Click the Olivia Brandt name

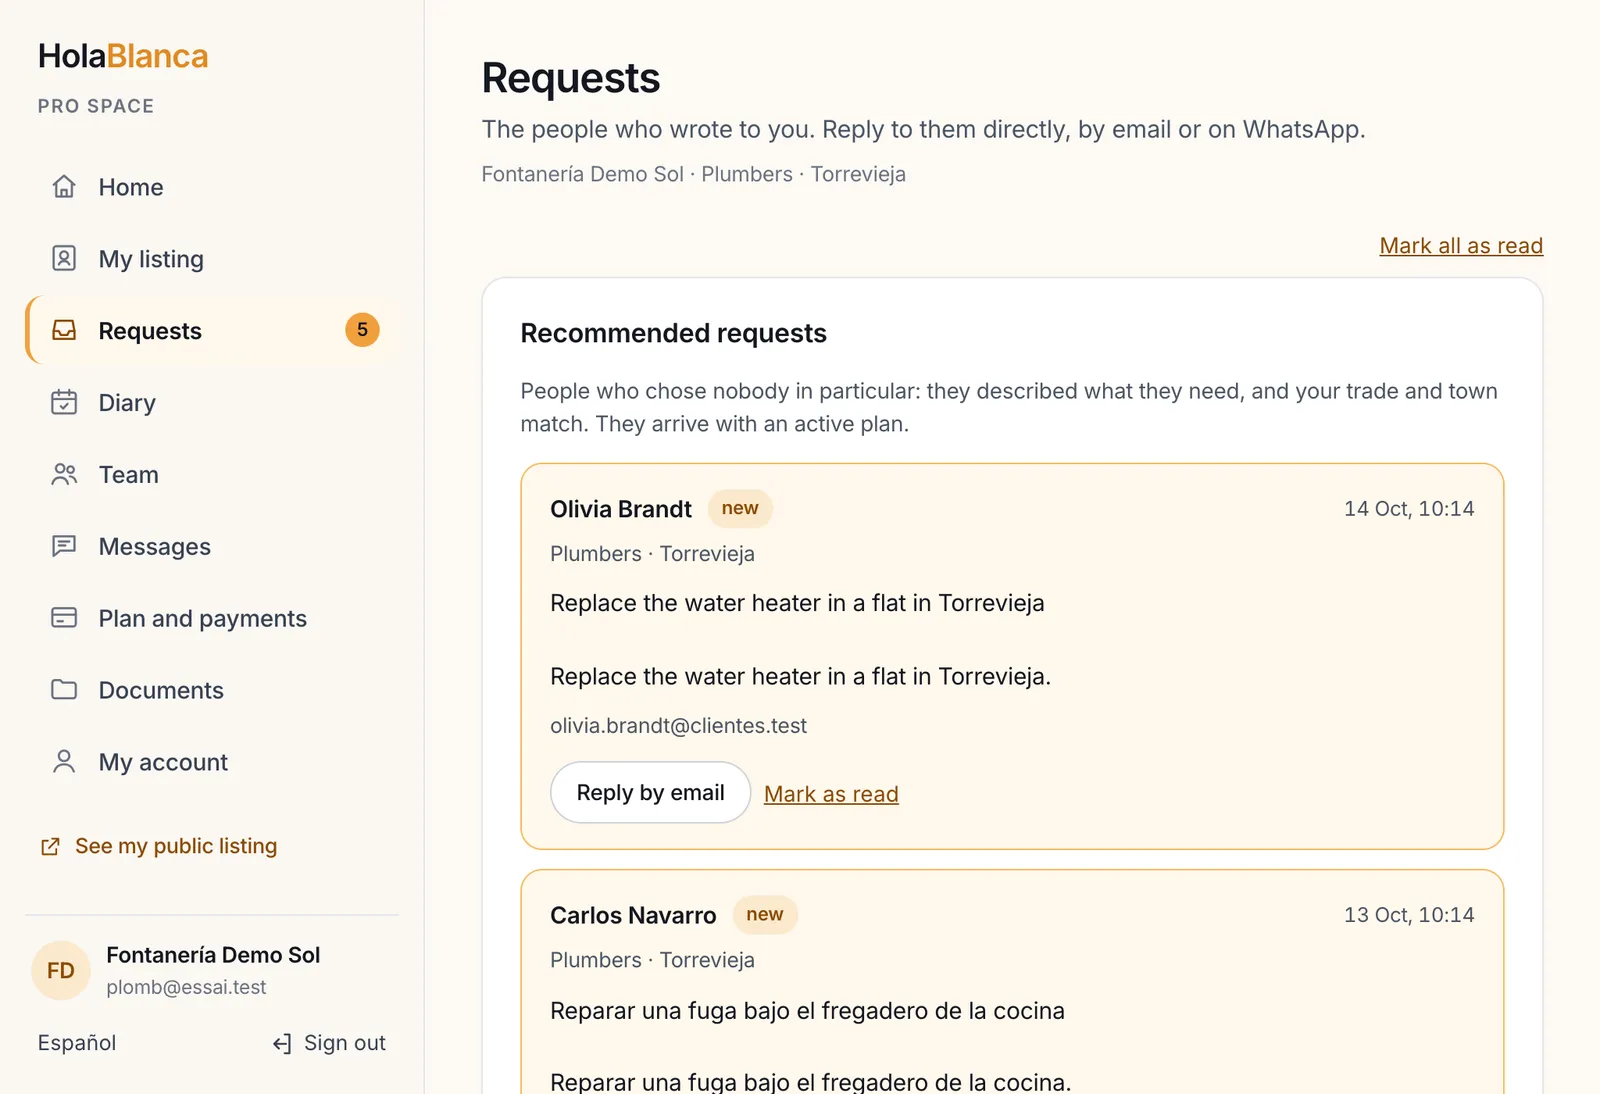coord(621,509)
